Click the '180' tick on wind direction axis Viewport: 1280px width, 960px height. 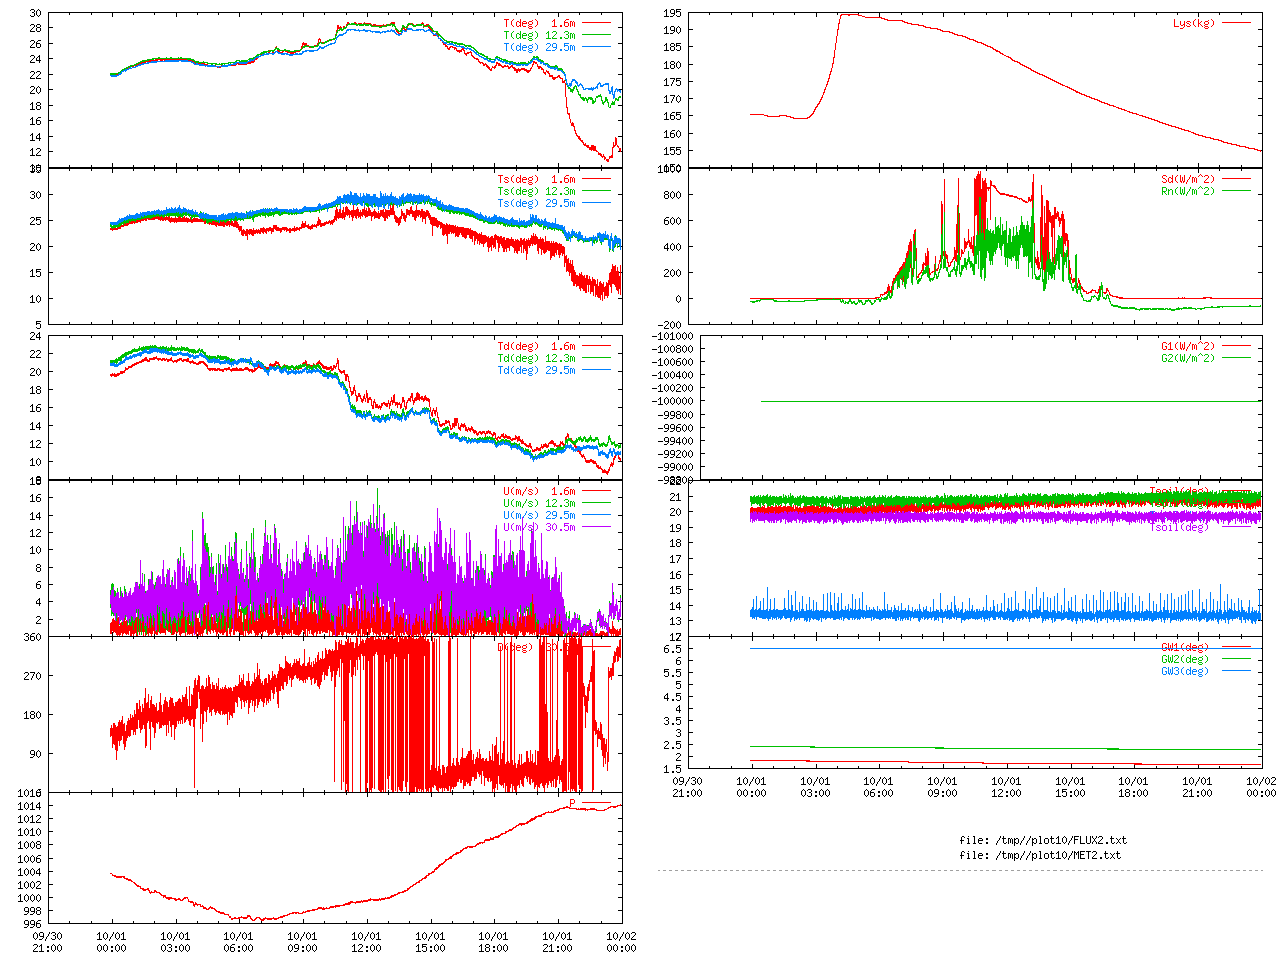pyautogui.click(x=32, y=716)
